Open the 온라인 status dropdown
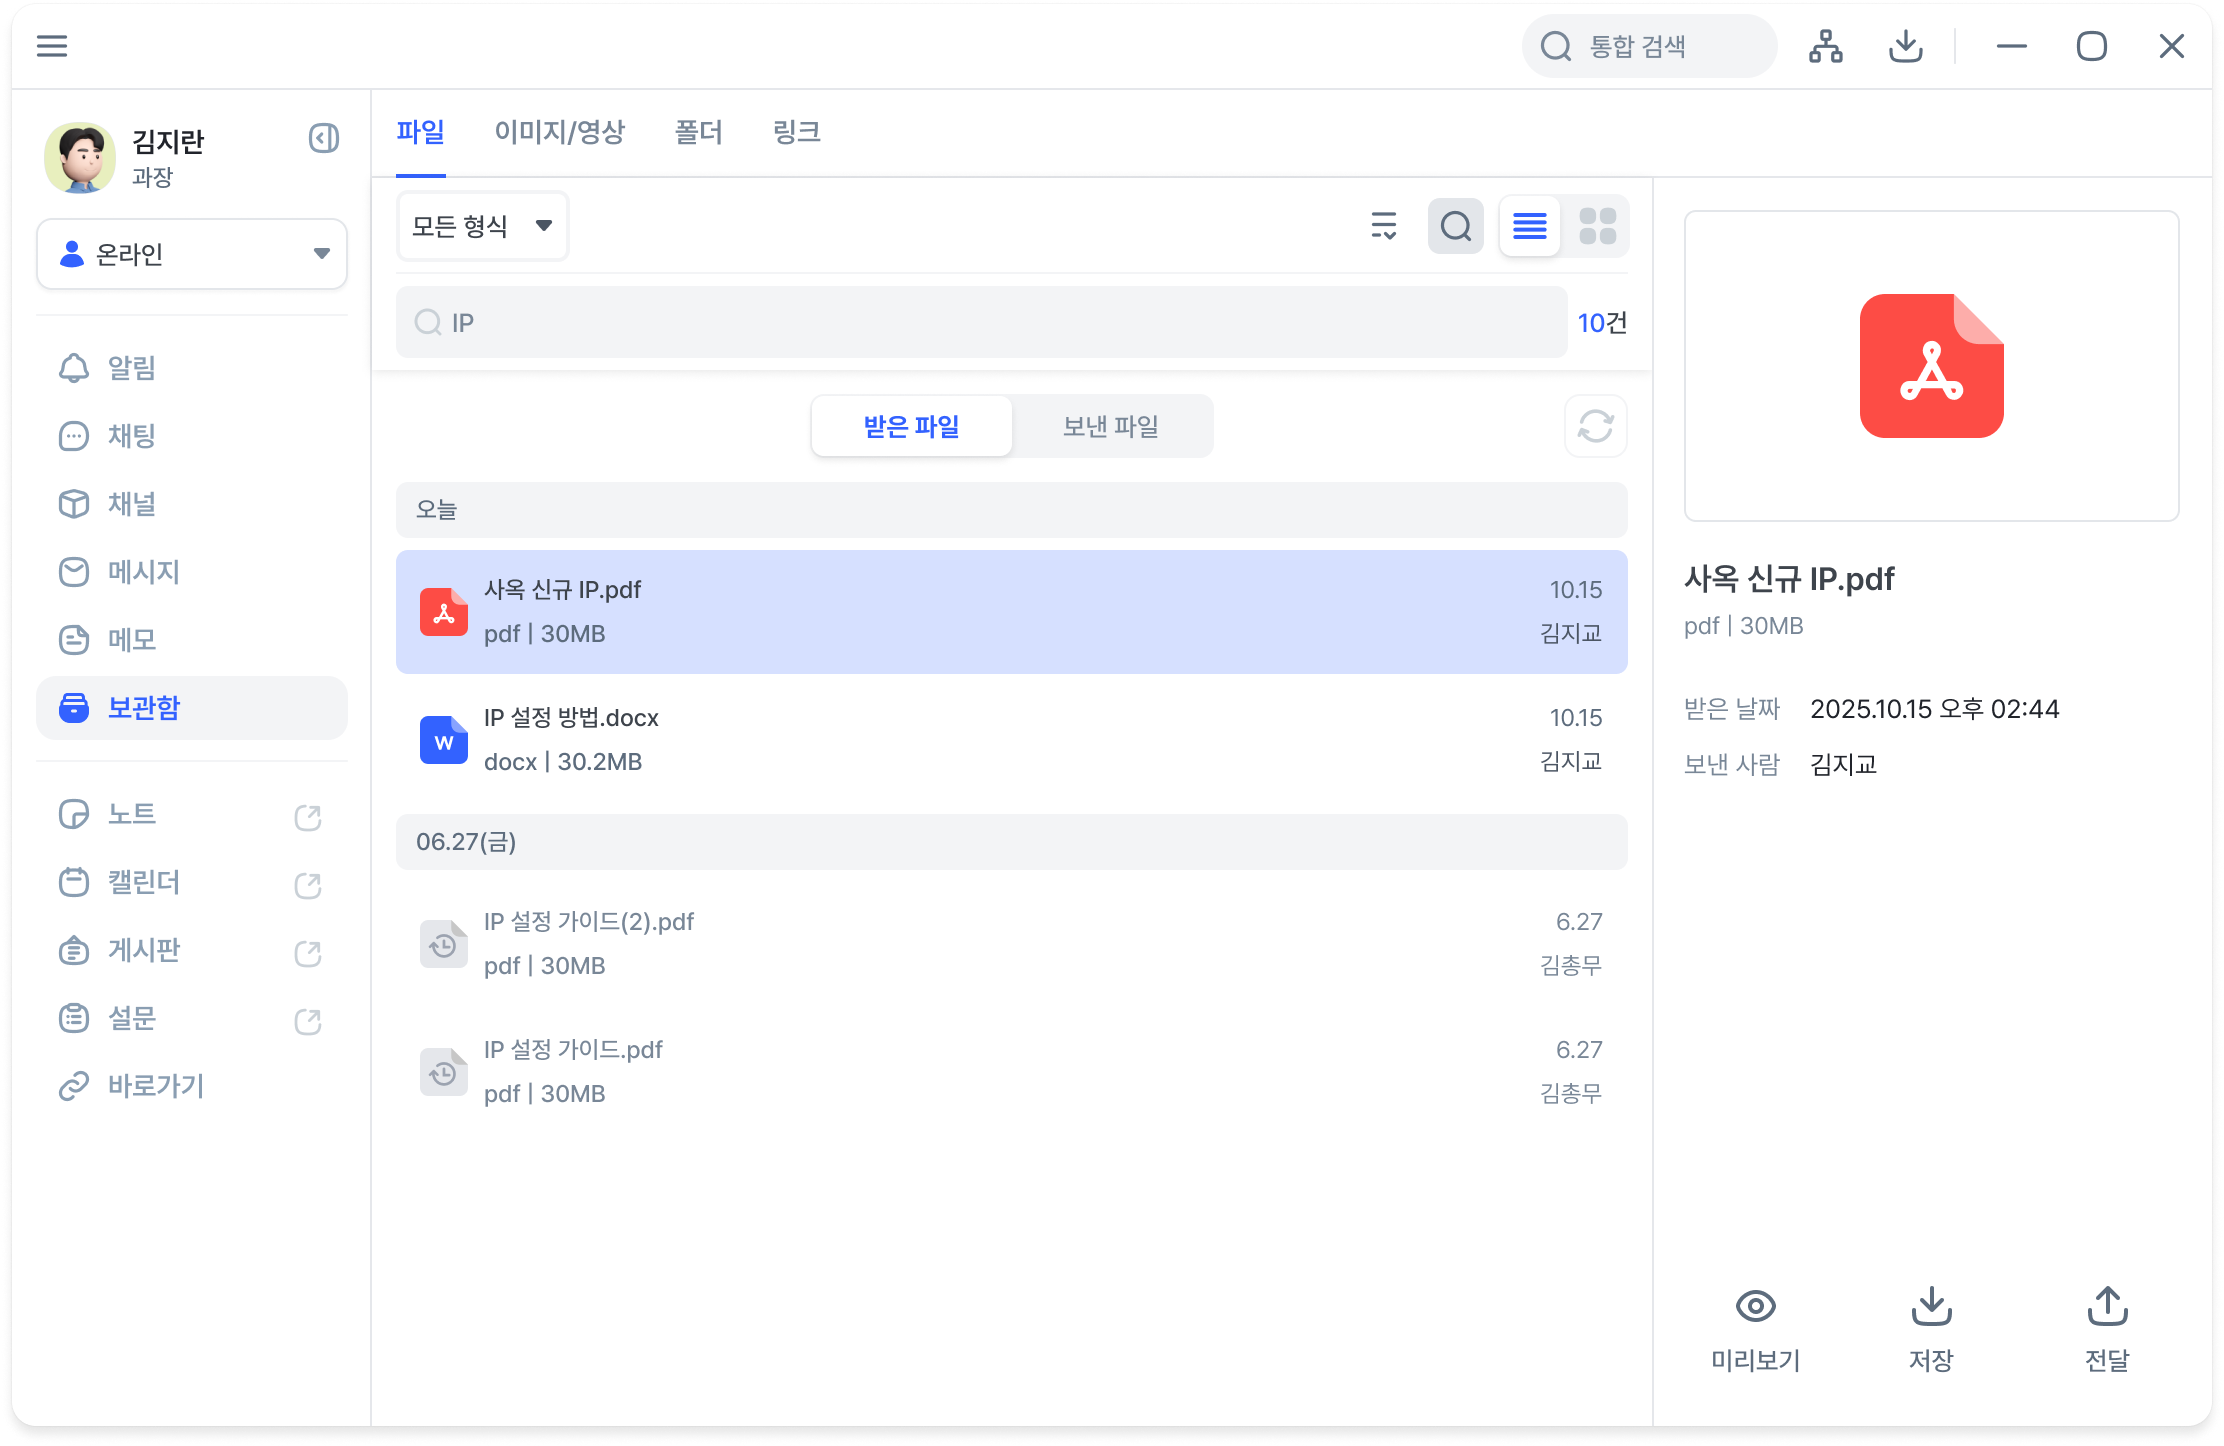 192,254
